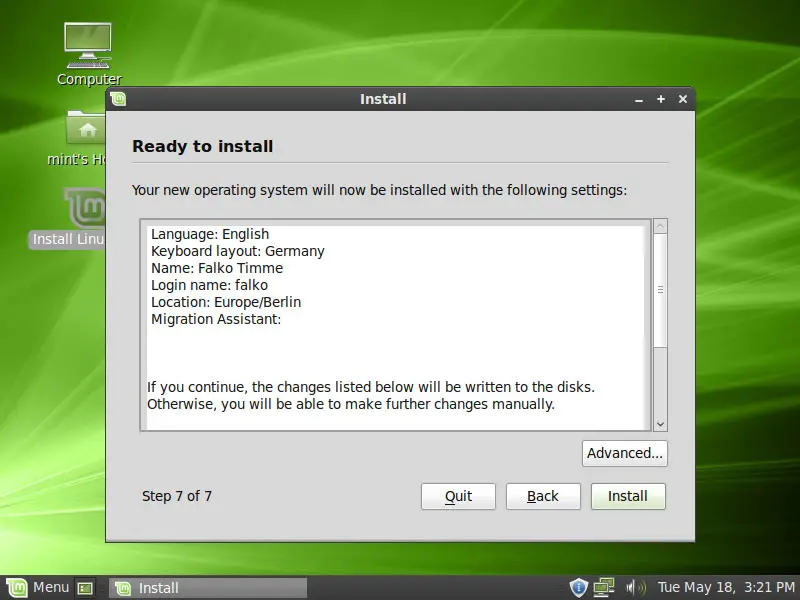
Task: Click the clock showing Tue May 18
Action: (x=726, y=587)
